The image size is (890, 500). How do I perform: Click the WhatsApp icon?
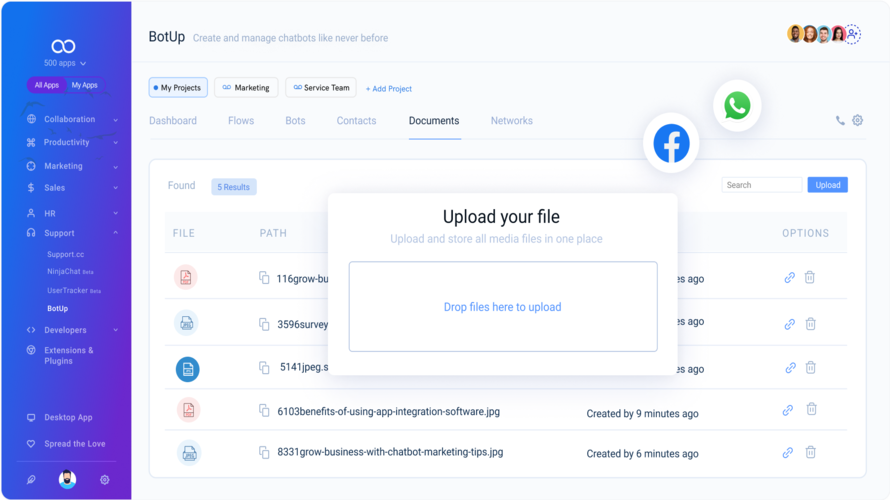click(x=737, y=106)
